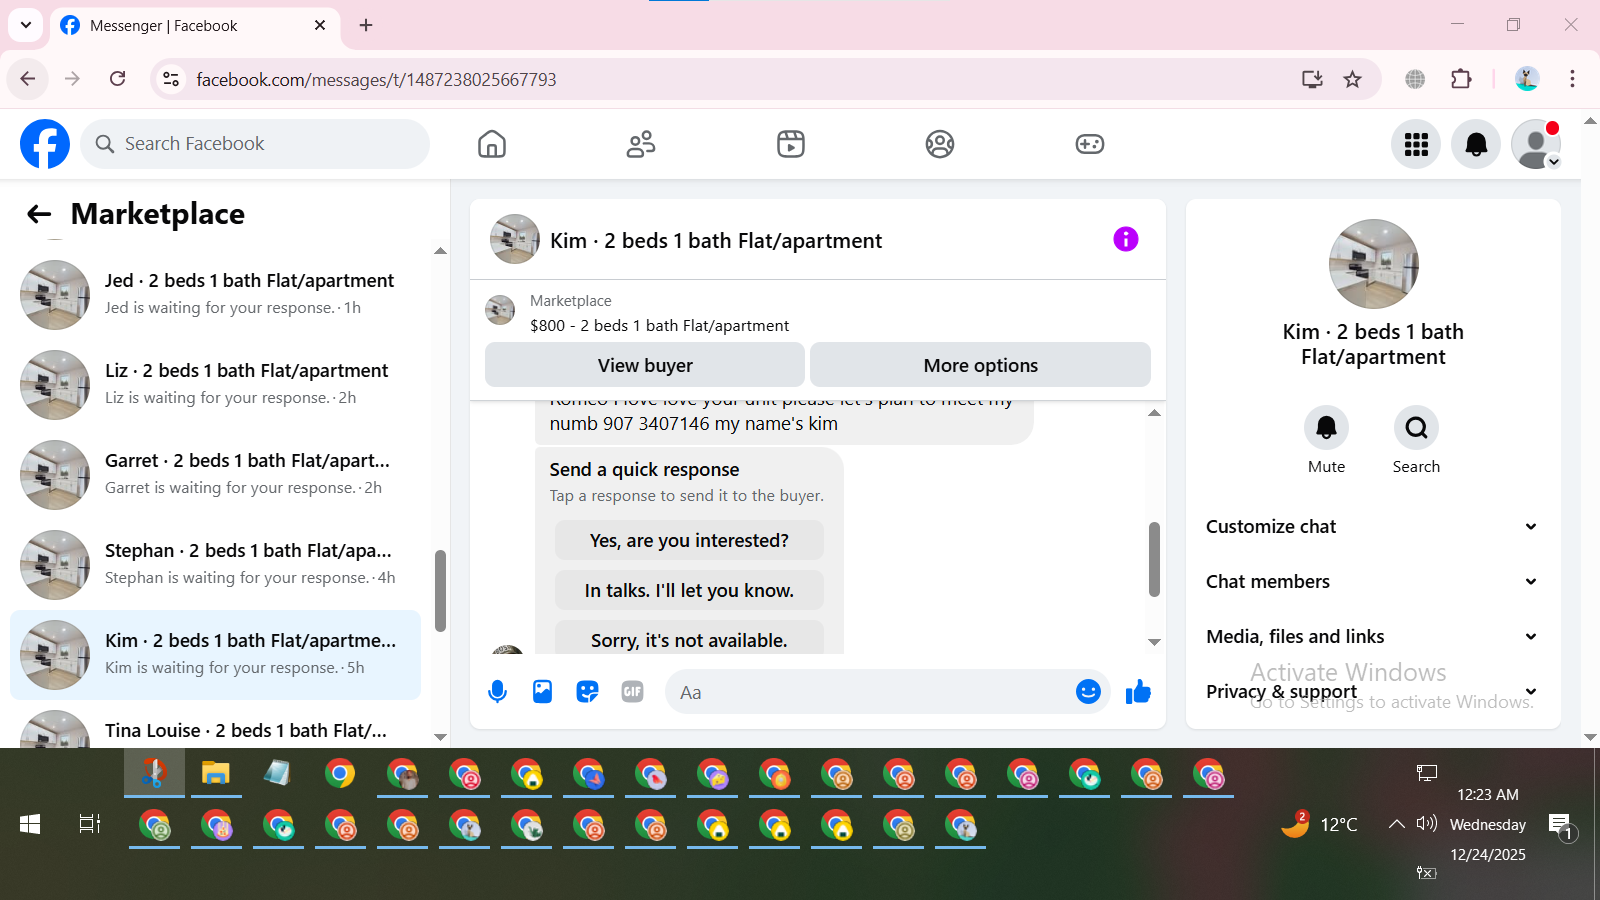The width and height of the screenshot is (1600, 900).
Task: Click the Search Facebook field
Action: pyautogui.click(x=255, y=144)
